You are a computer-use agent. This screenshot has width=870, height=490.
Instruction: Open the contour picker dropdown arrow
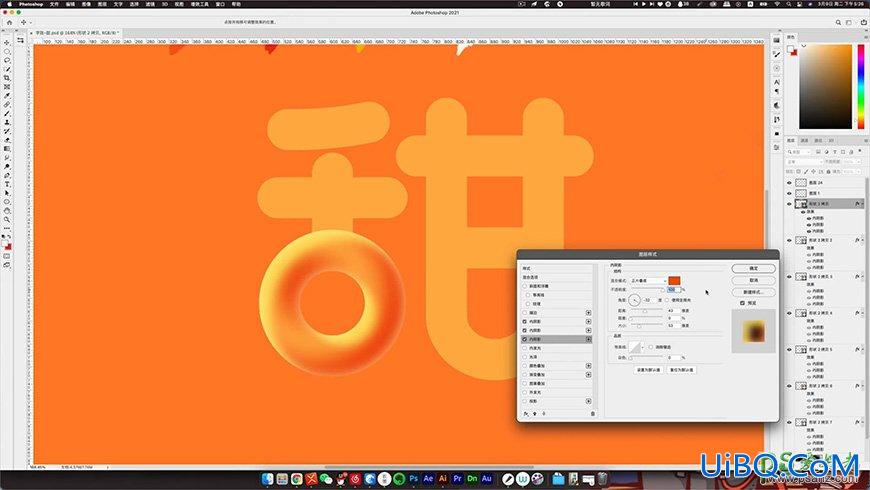click(643, 347)
